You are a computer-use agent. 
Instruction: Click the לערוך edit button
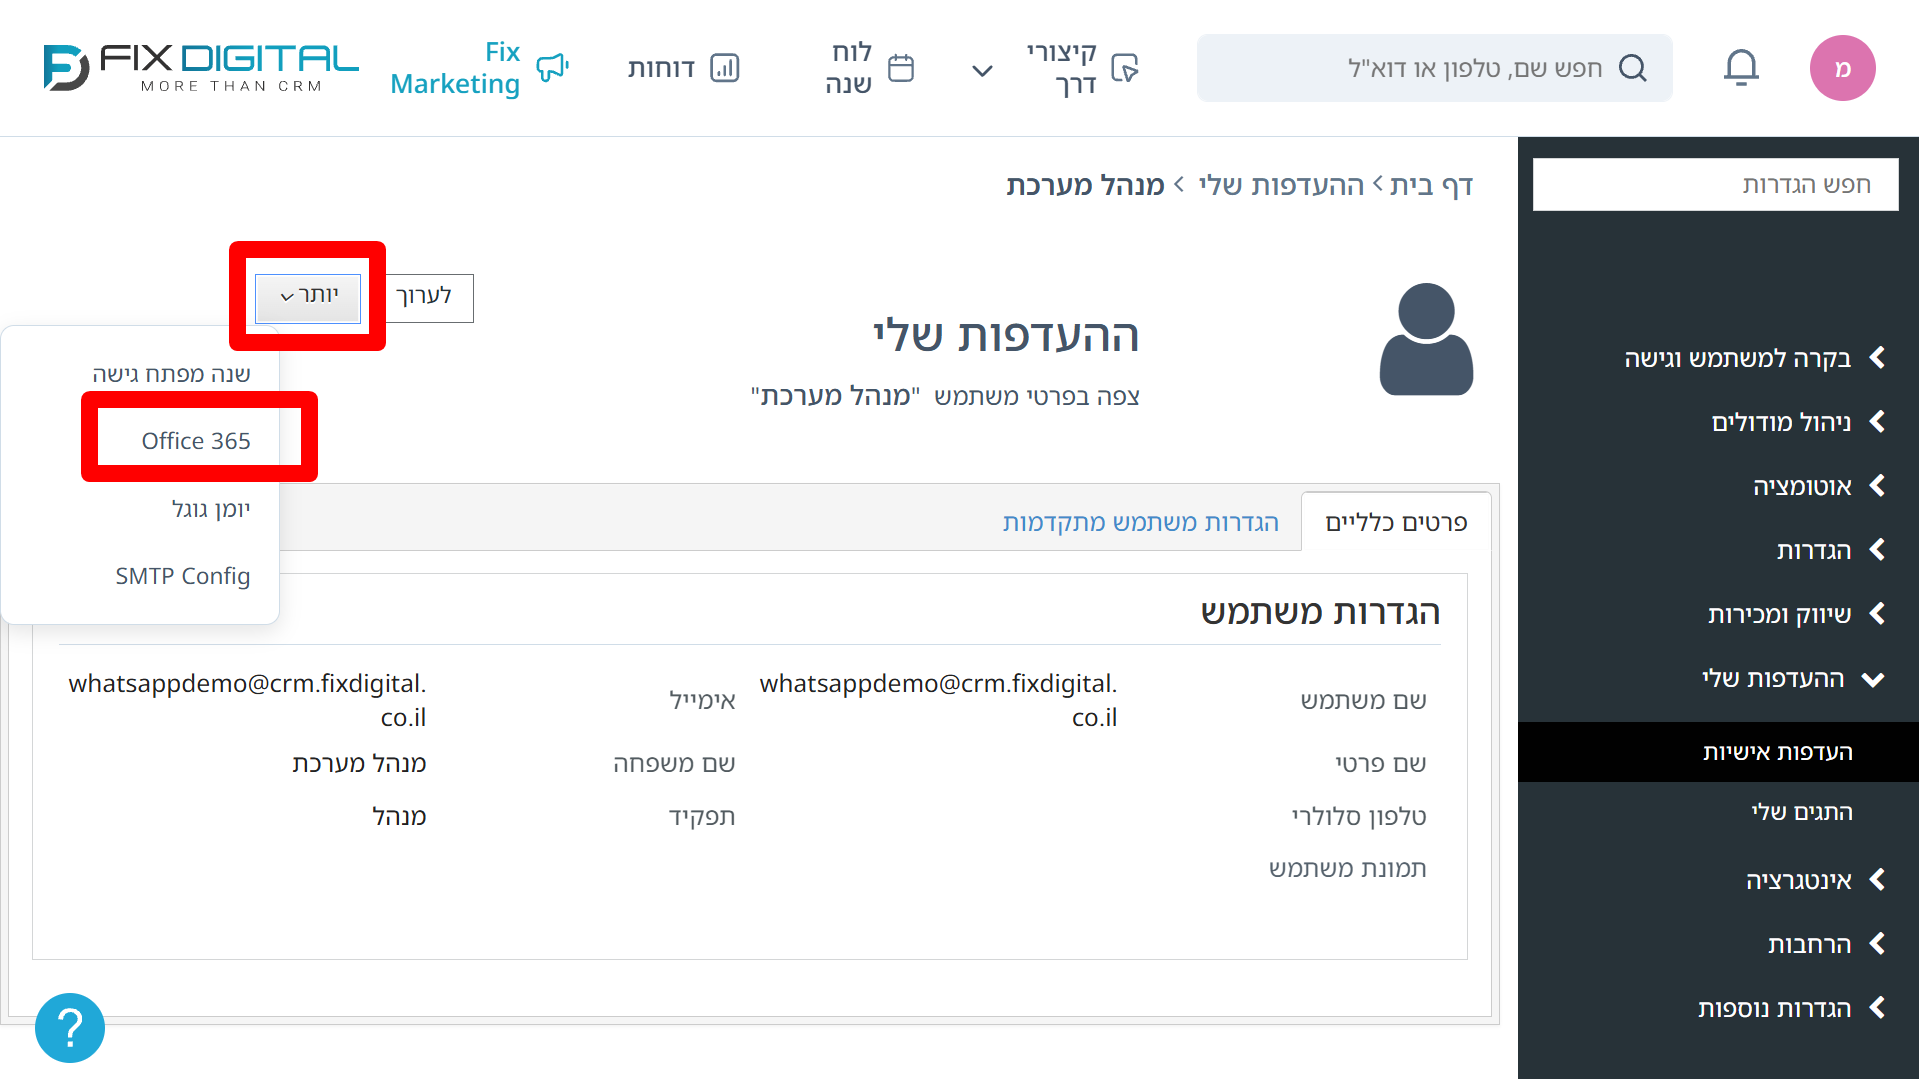[424, 297]
